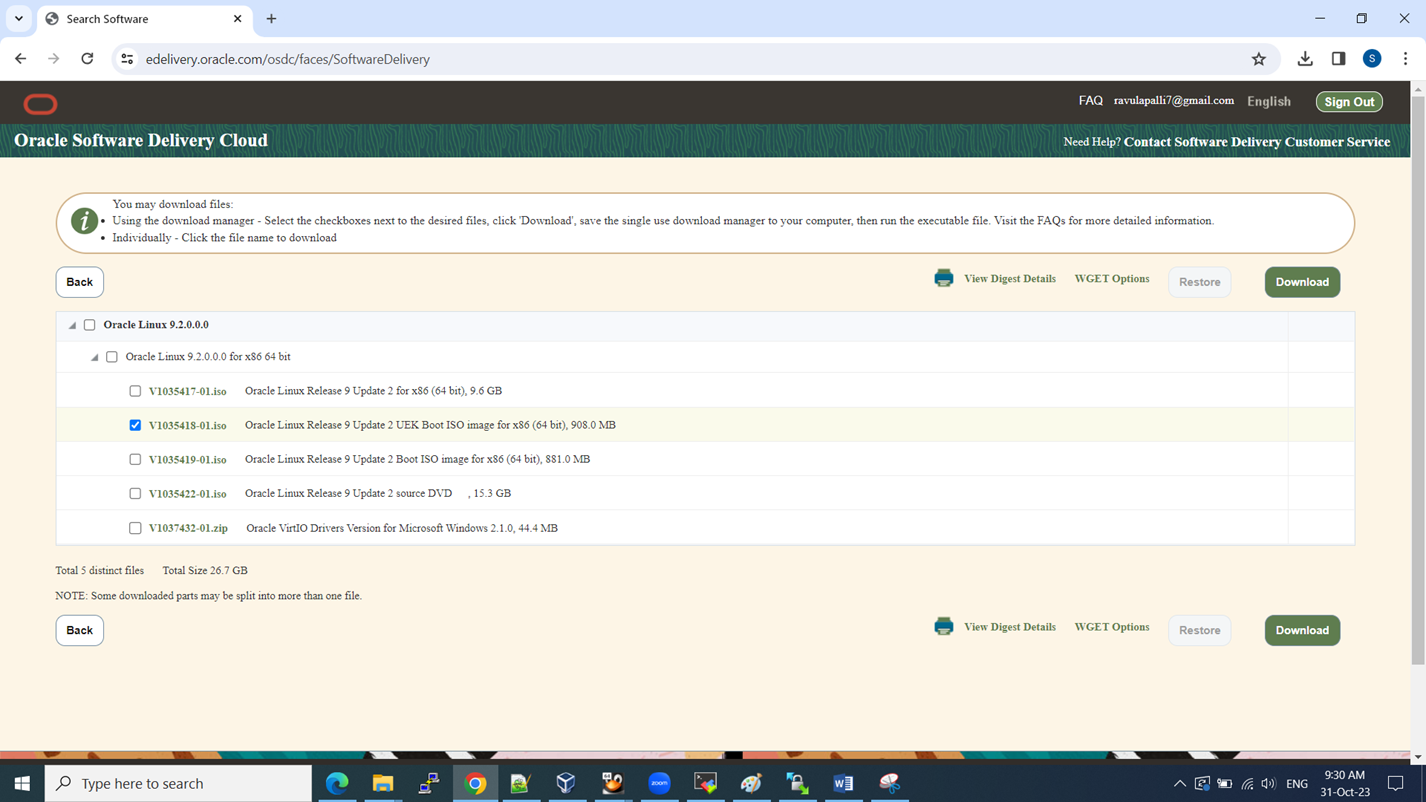Click Windows taskbar search box
1426x802 pixels.
tap(178, 783)
